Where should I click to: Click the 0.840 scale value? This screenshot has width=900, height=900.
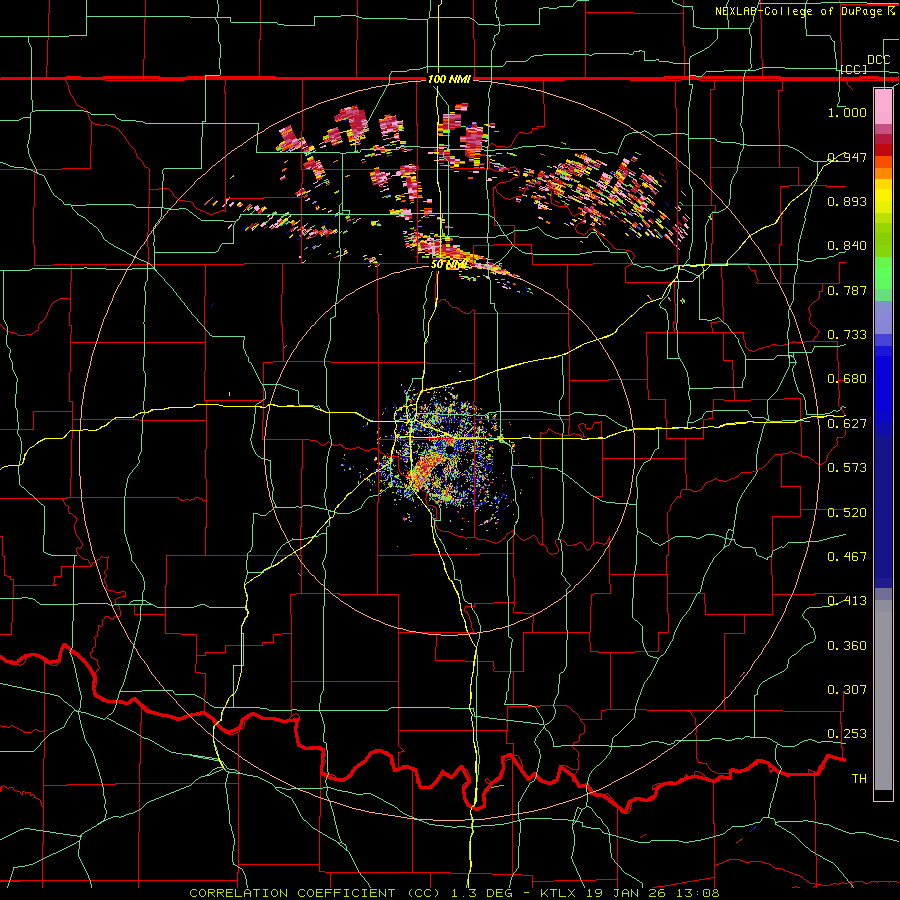pyautogui.click(x=847, y=246)
